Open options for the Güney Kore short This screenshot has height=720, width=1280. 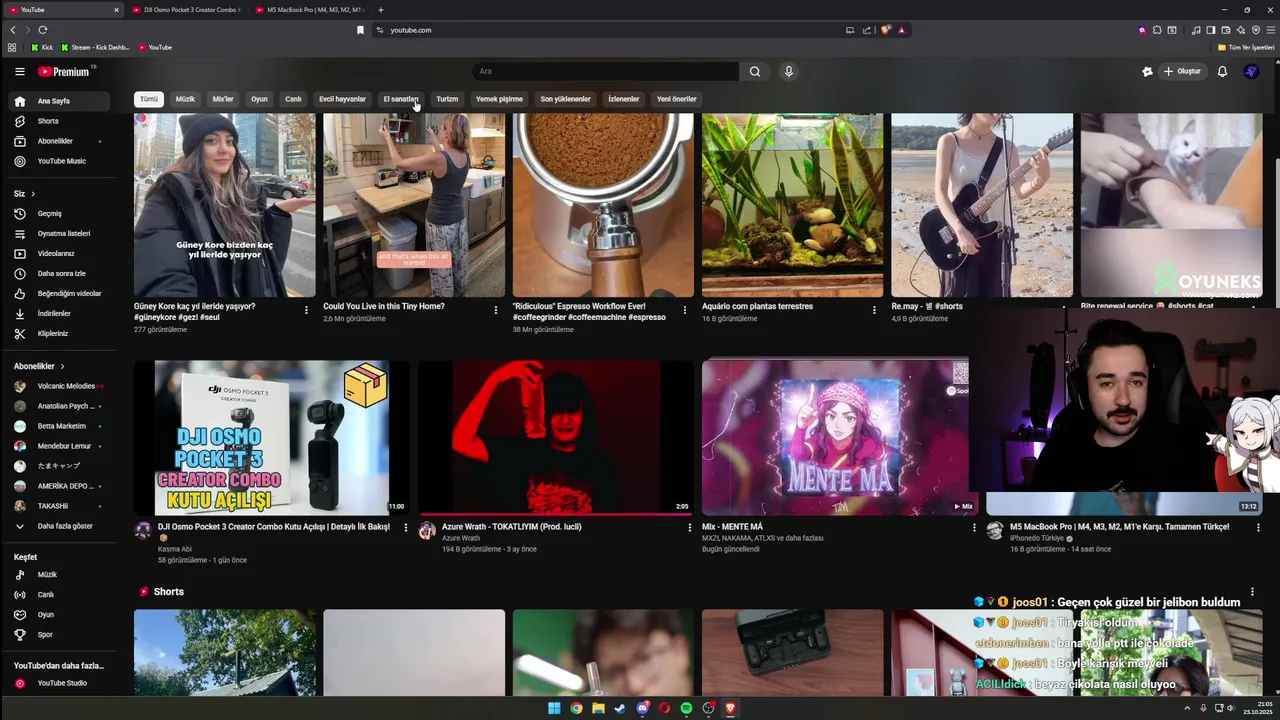306,310
